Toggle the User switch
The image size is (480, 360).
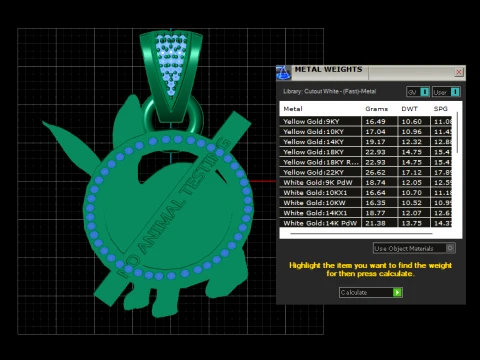[x=446, y=92]
